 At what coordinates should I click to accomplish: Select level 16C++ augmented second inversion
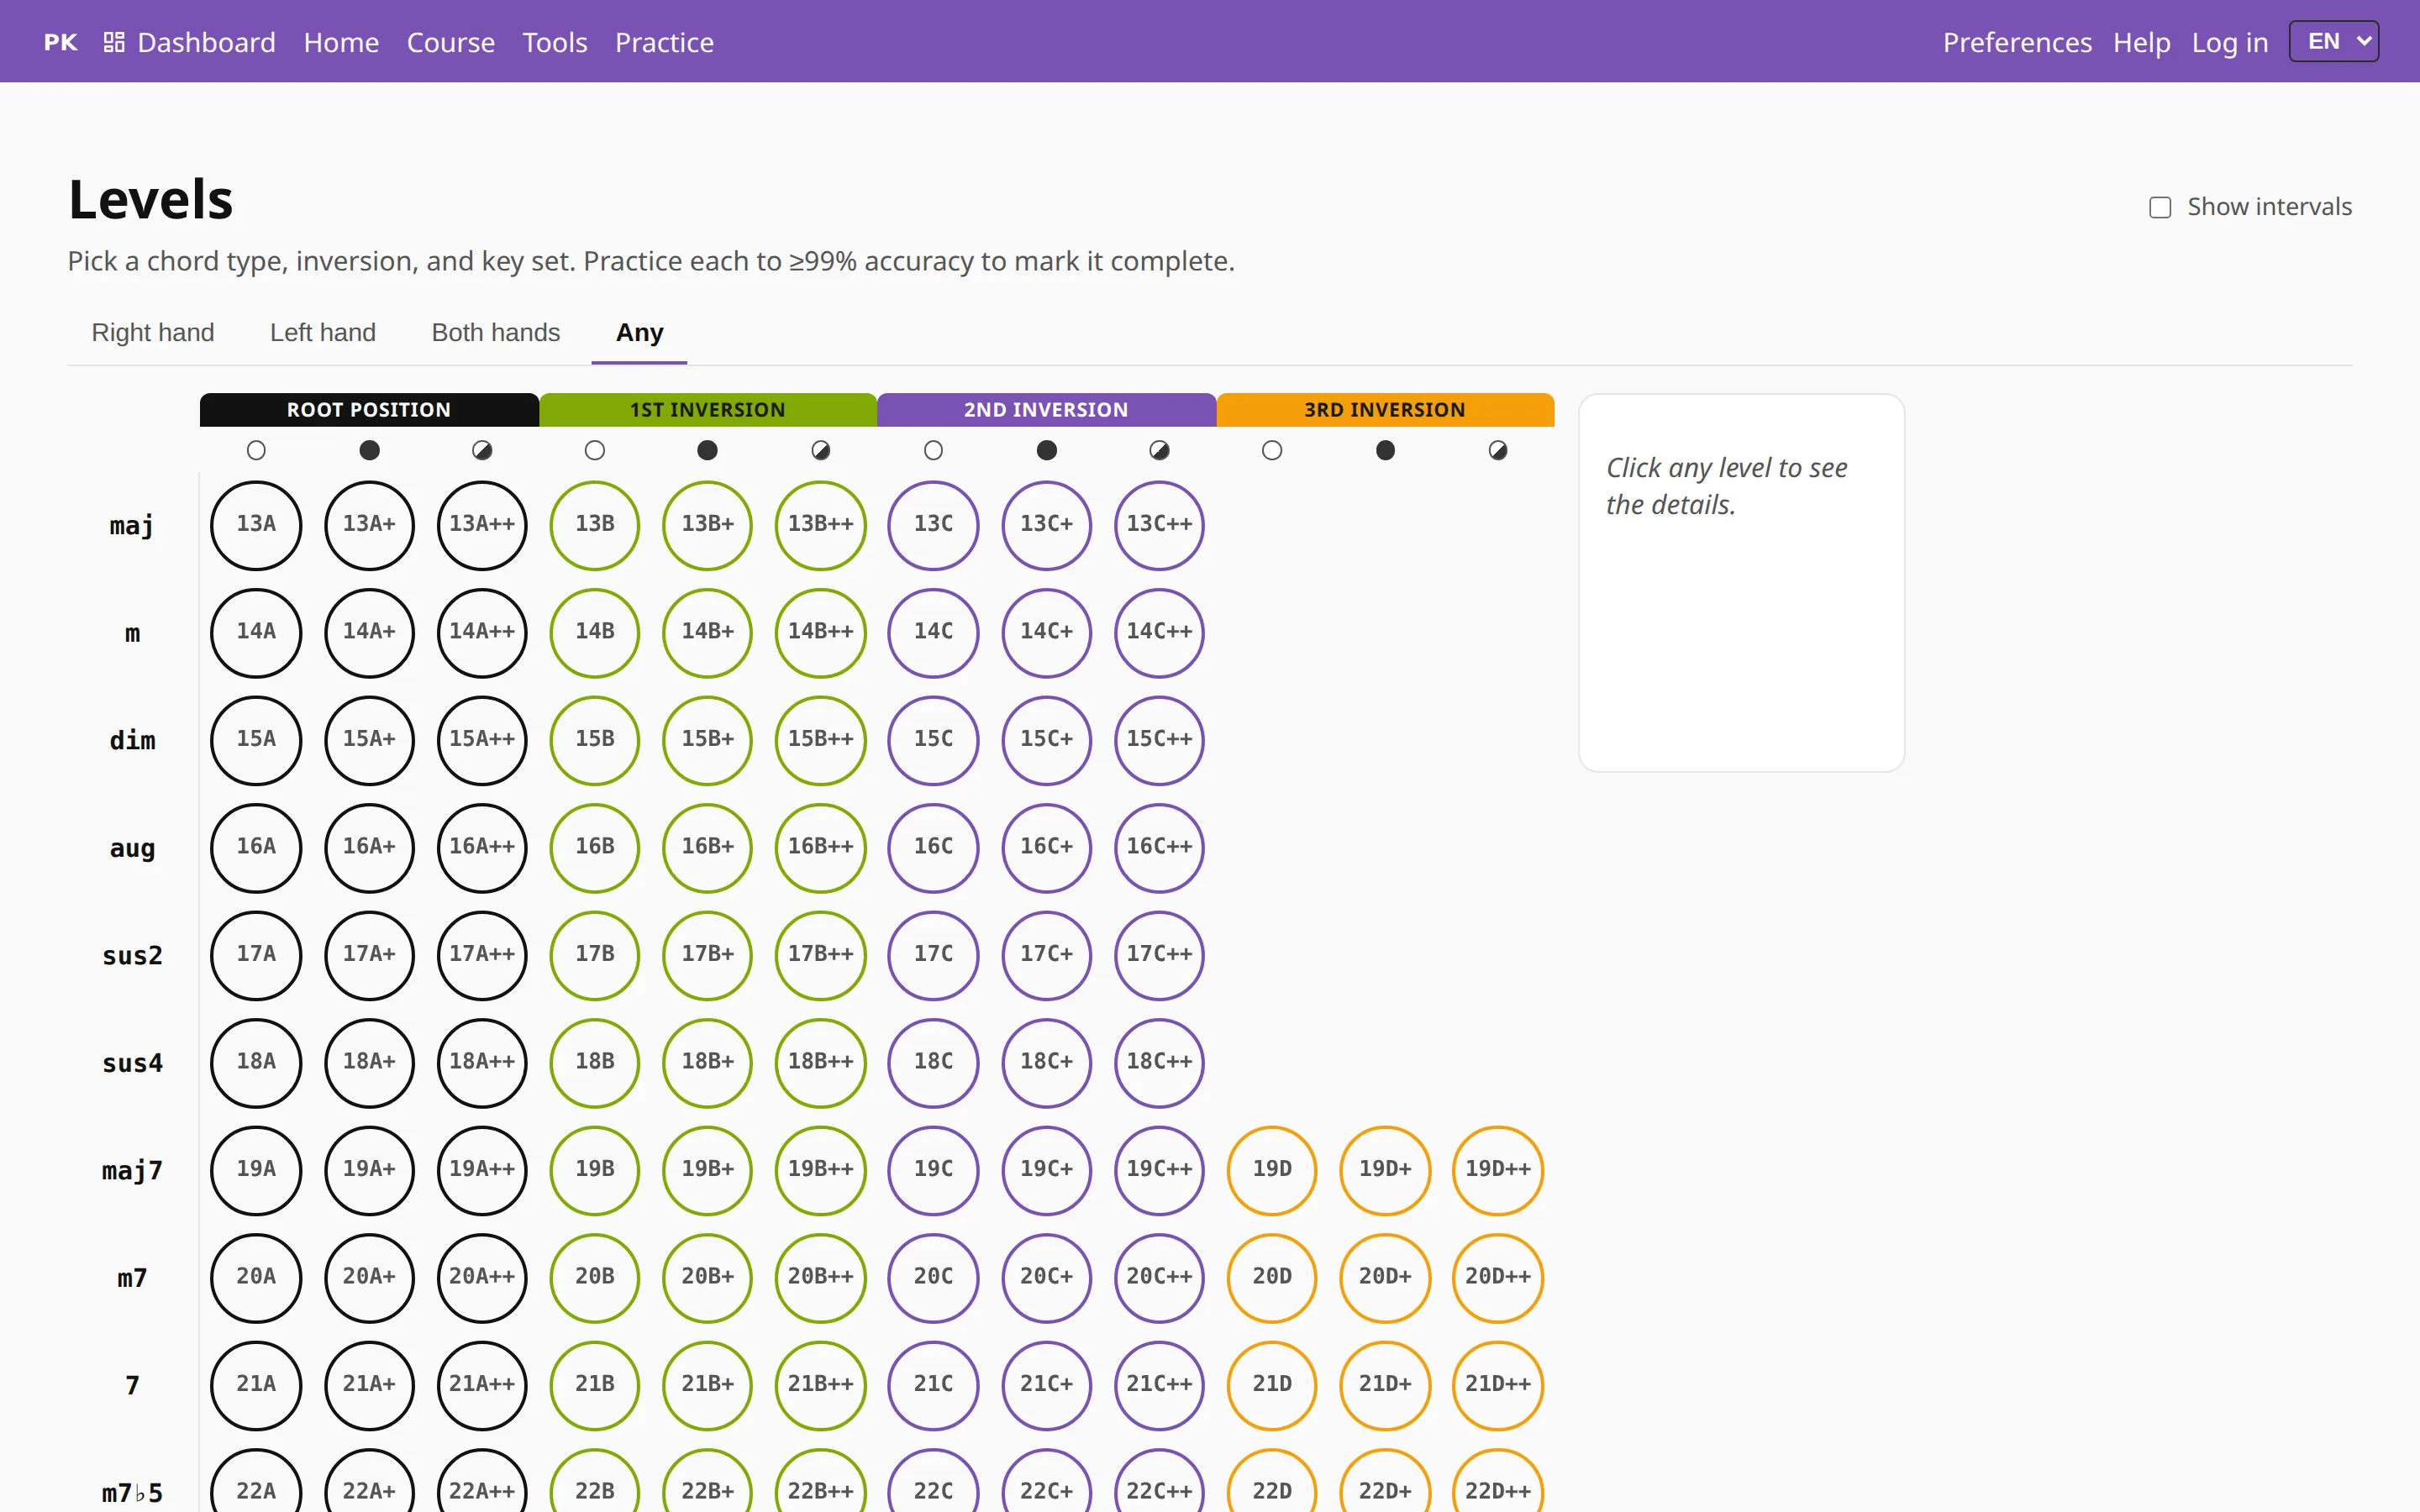tap(1159, 847)
